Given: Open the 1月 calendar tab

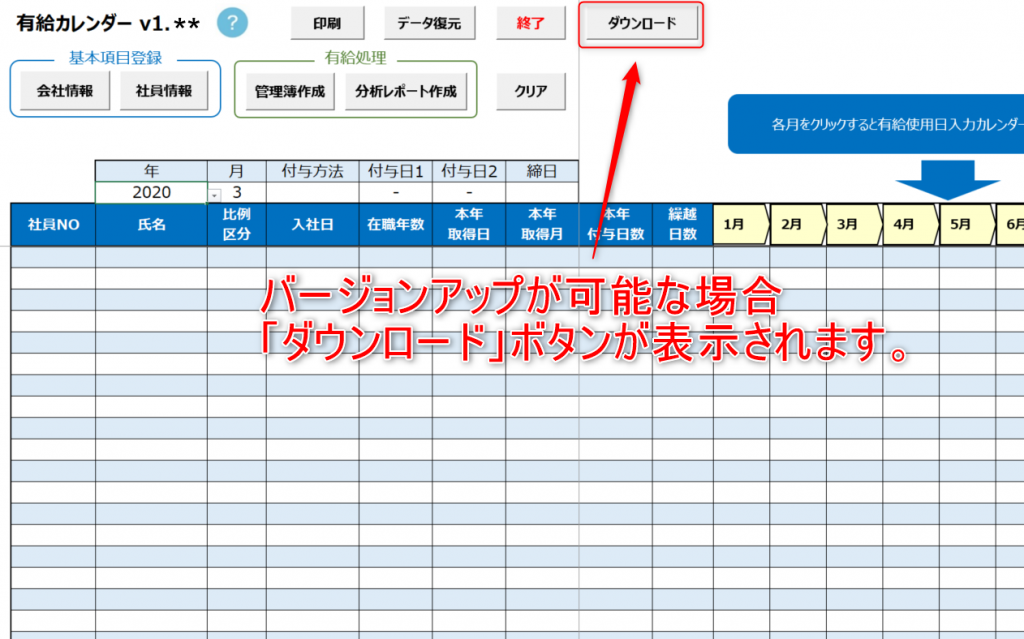Looking at the screenshot, I should (x=741, y=224).
